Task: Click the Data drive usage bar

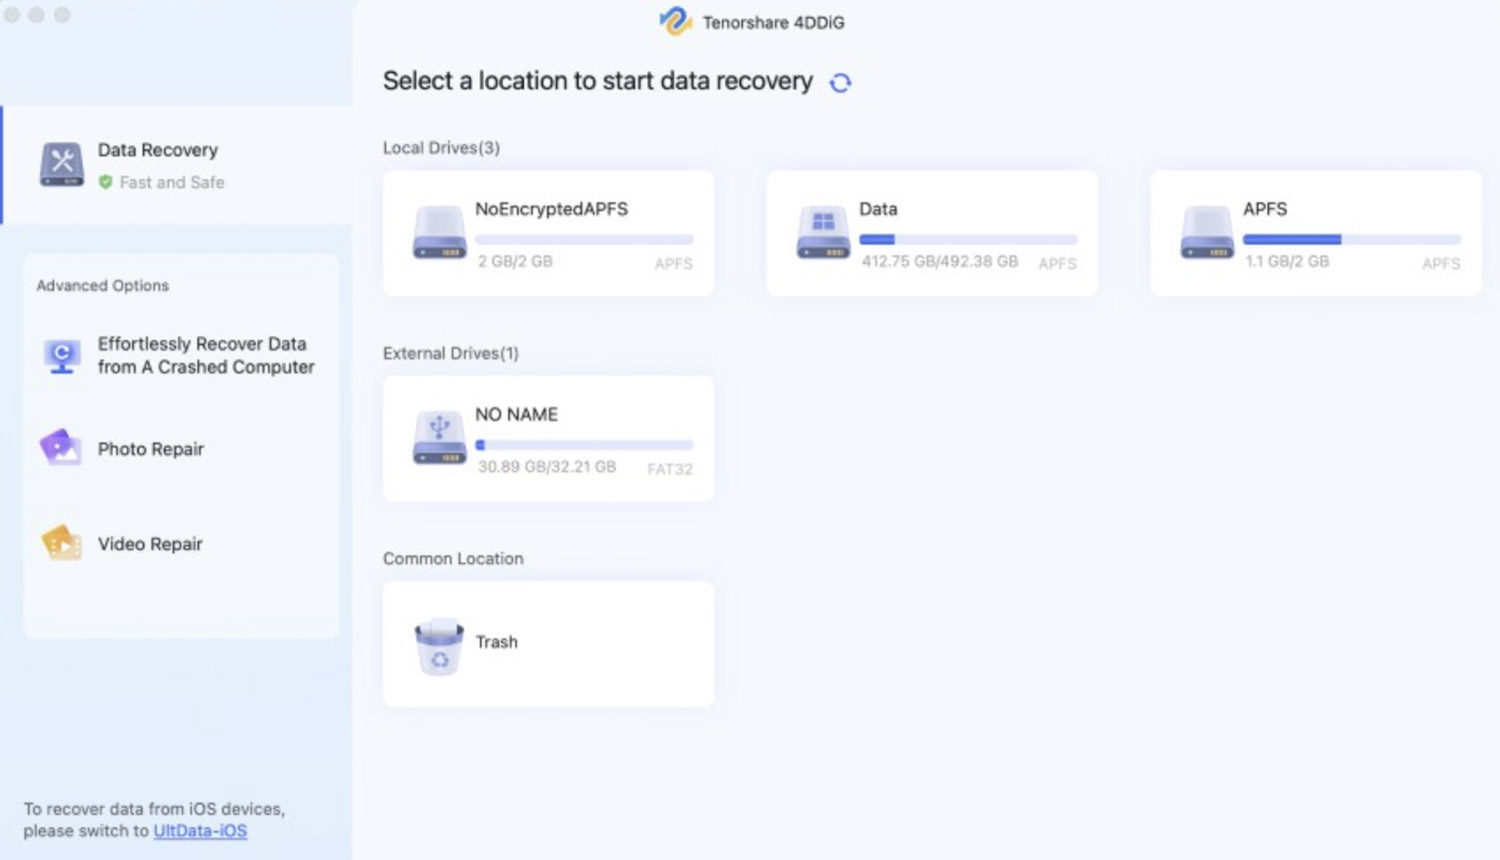Action: point(968,239)
